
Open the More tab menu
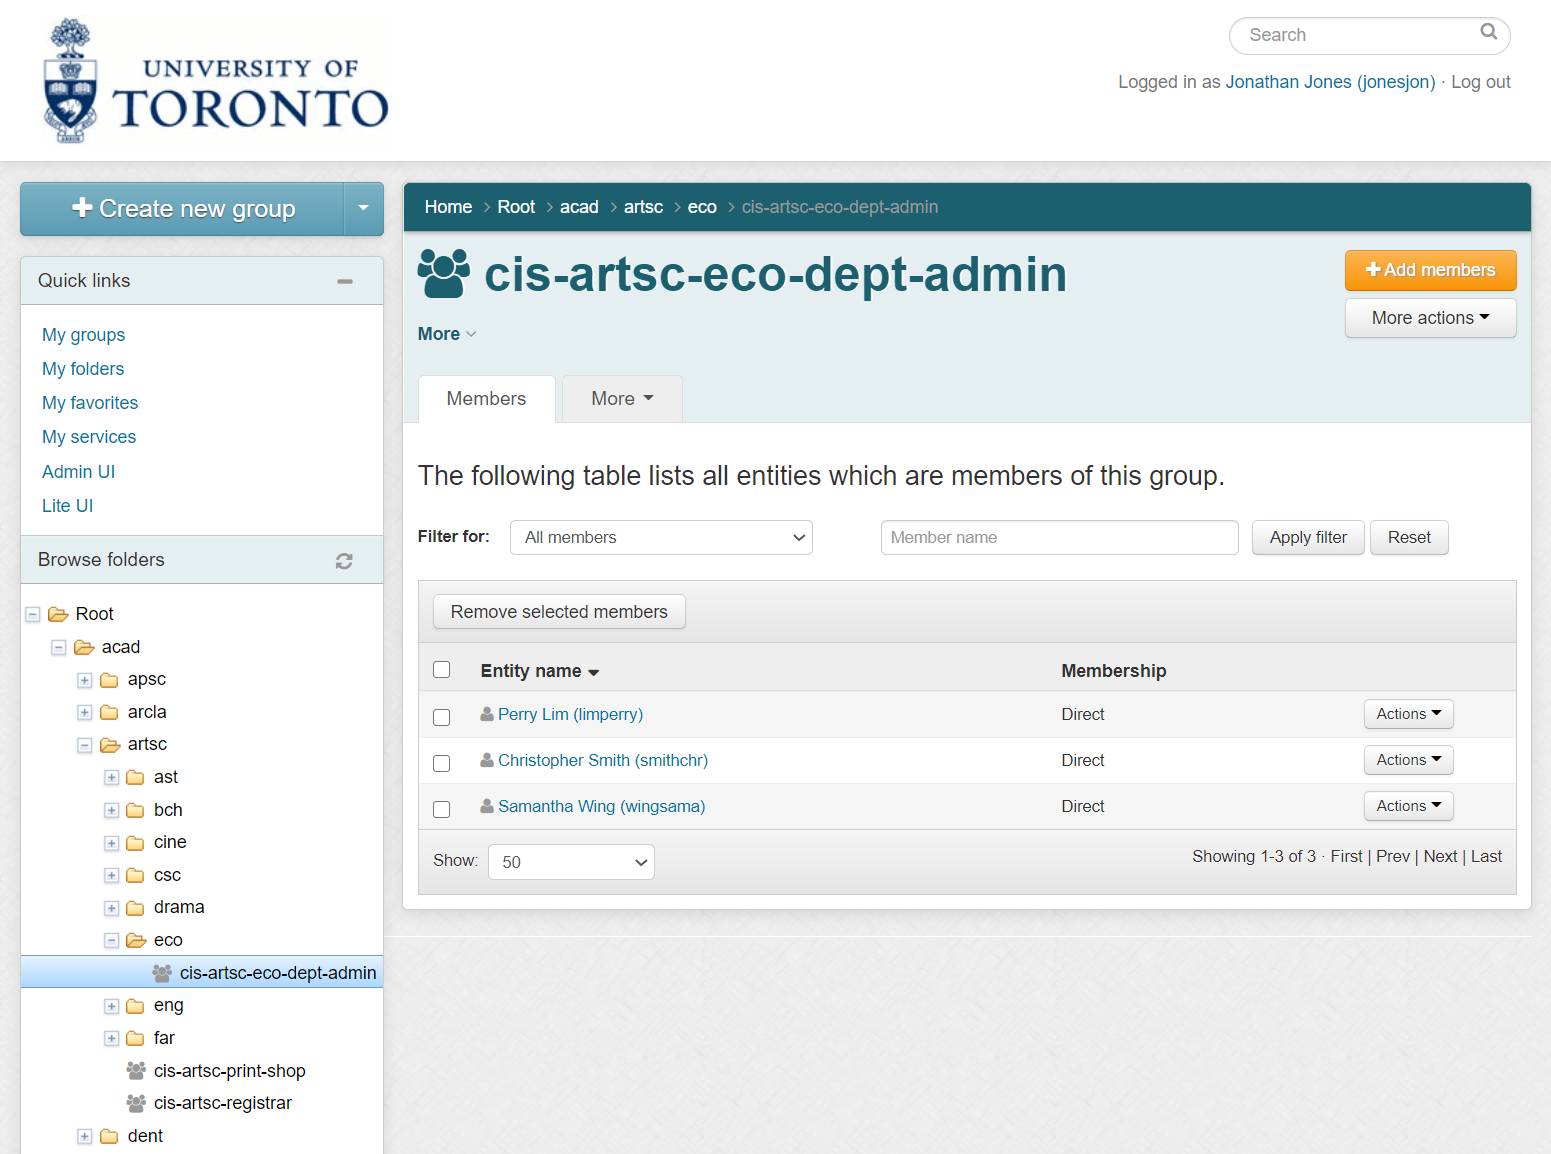point(622,399)
